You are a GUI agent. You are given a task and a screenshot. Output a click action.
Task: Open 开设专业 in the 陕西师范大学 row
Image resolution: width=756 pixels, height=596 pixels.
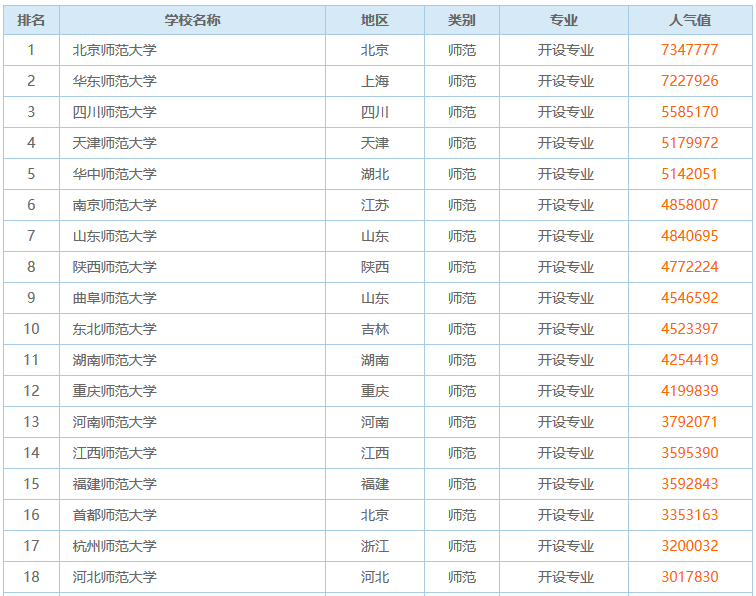(566, 267)
